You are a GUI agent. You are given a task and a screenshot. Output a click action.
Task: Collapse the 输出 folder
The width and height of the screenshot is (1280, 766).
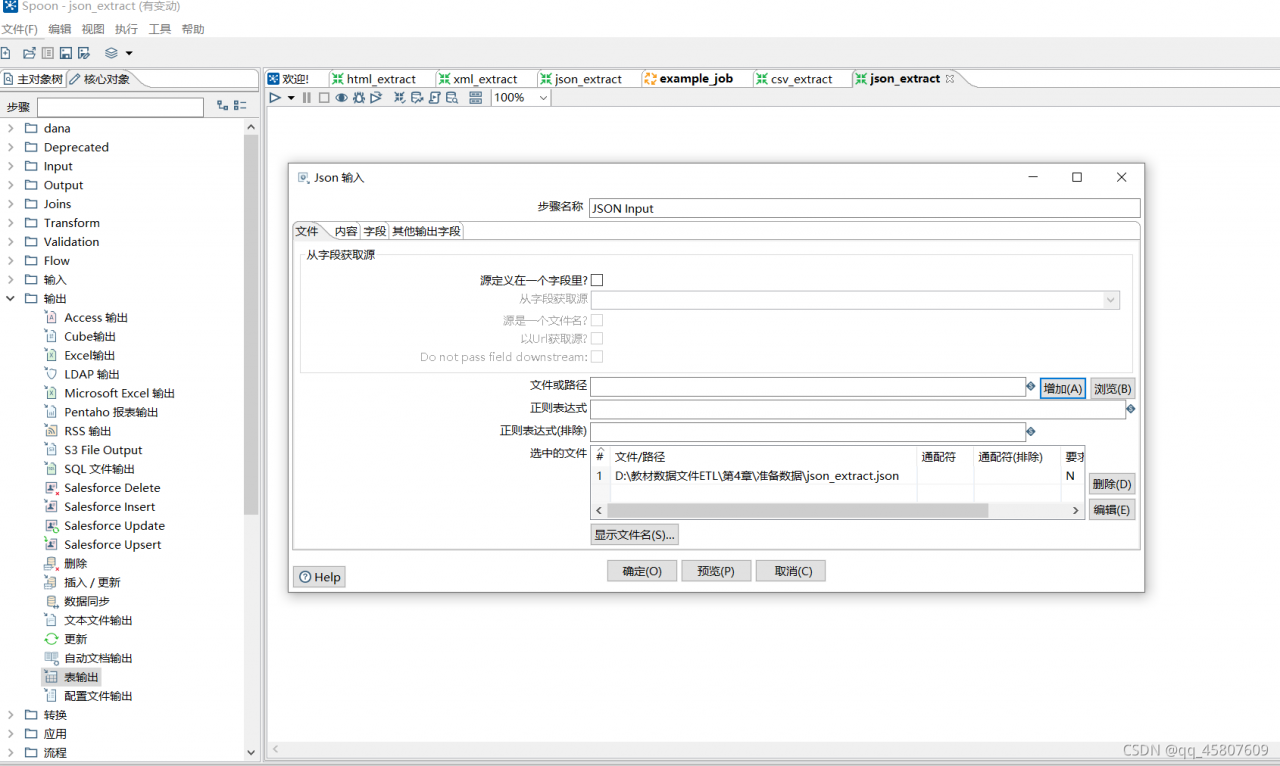click(x=11, y=299)
